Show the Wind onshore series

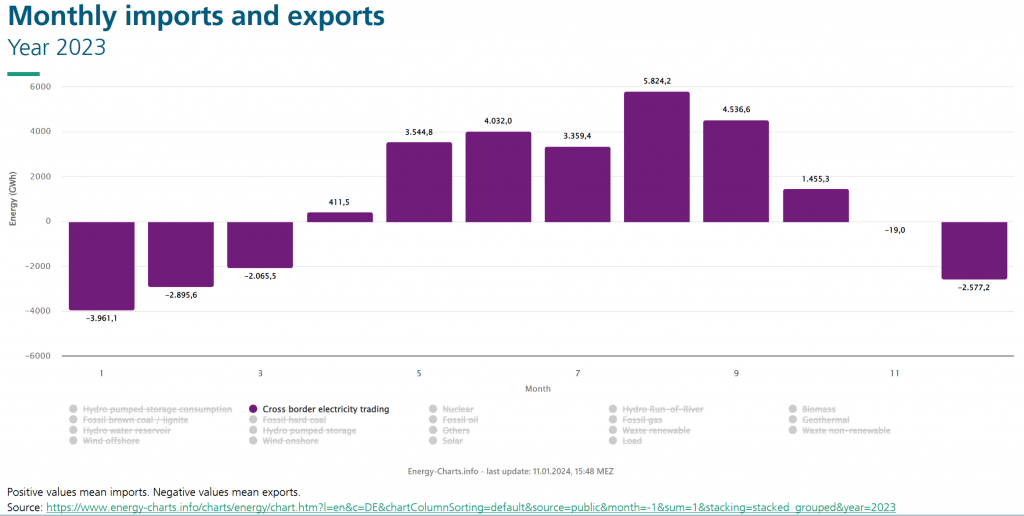pyautogui.click(x=284, y=441)
